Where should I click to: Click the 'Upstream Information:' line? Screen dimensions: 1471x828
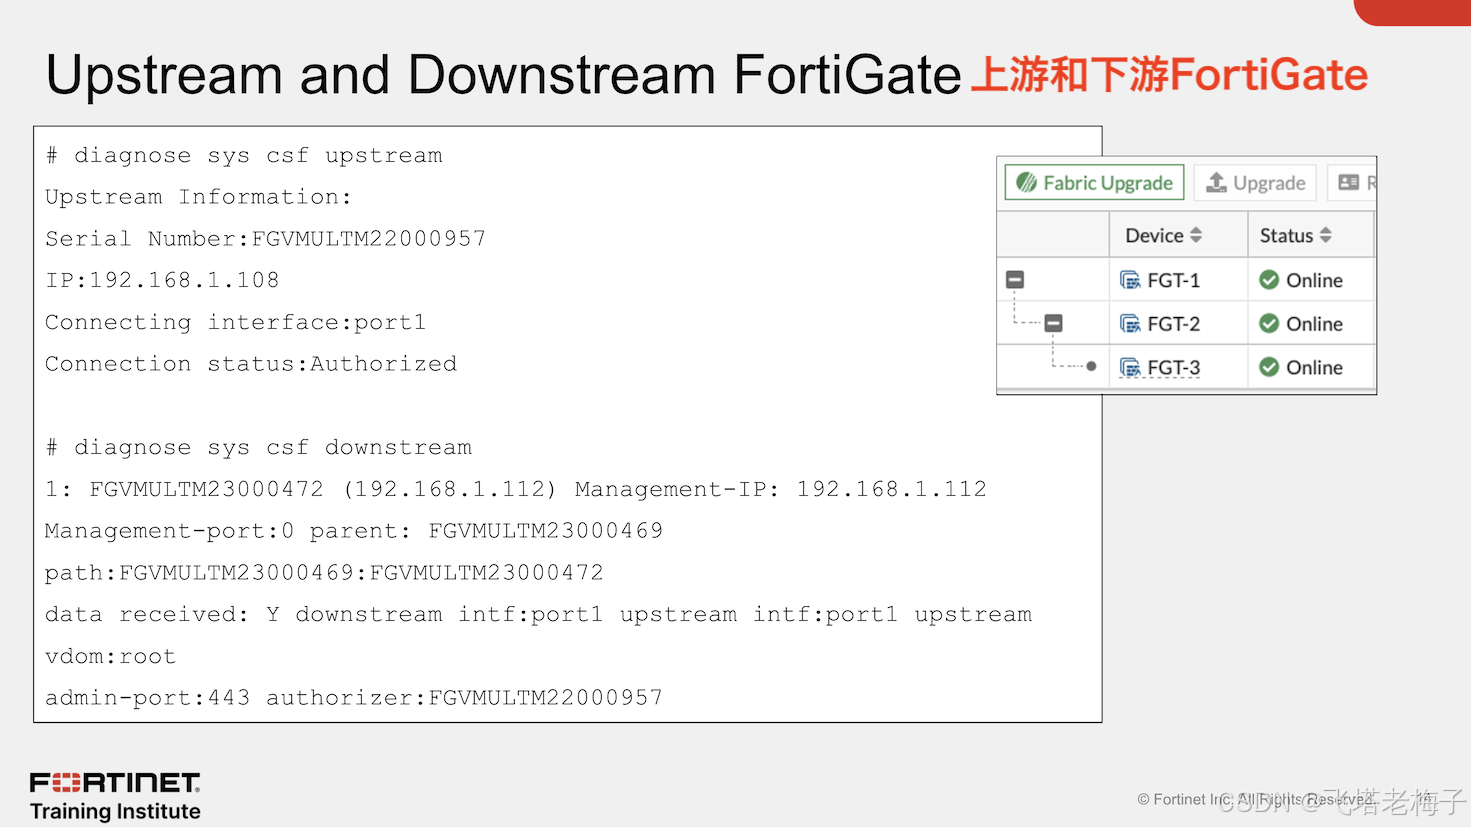point(198,197)
